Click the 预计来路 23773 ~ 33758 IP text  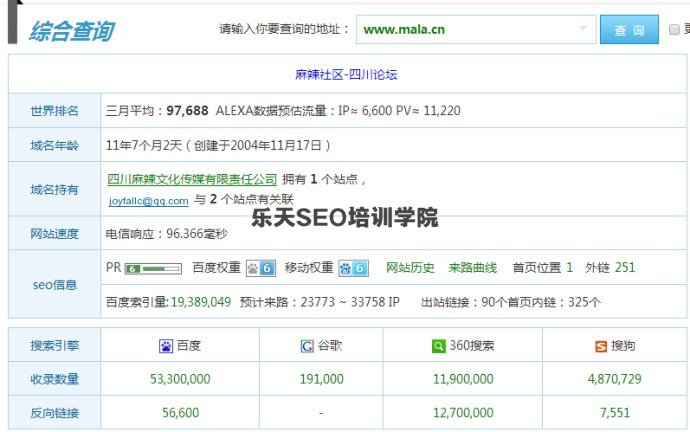319,302
